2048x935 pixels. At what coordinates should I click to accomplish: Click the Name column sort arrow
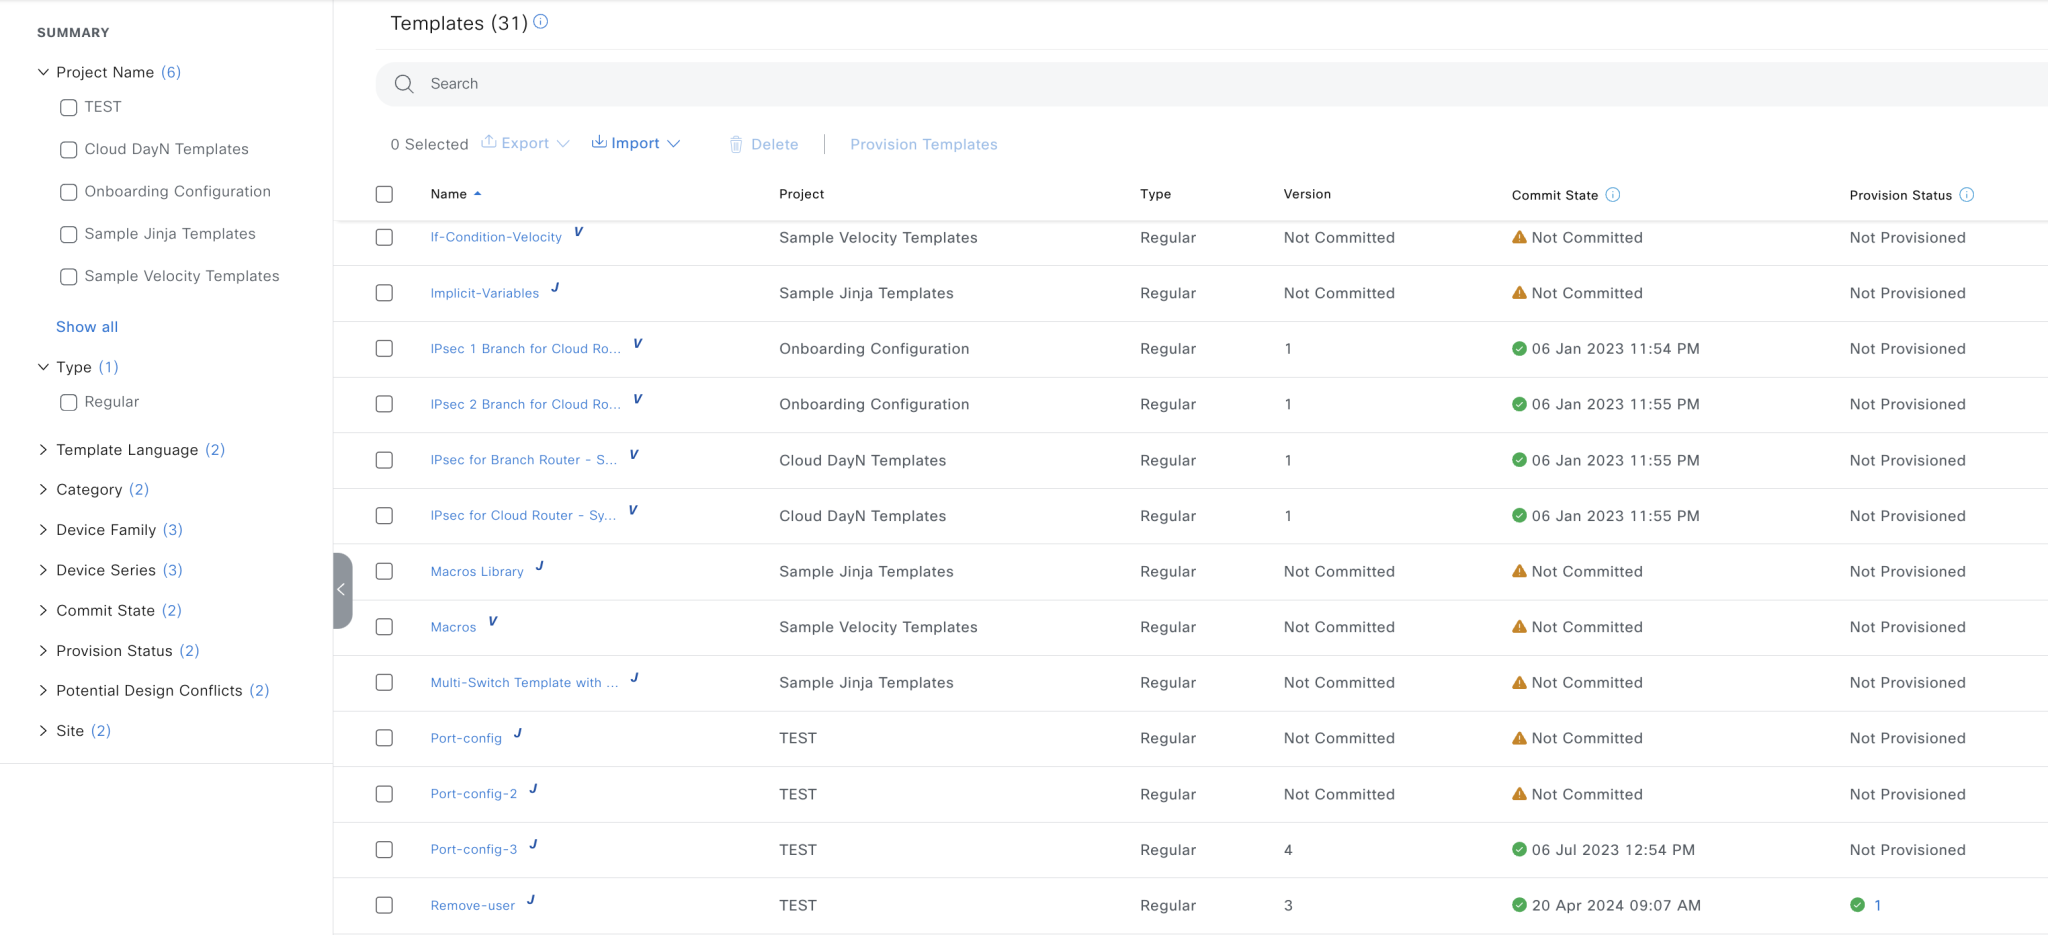click(x=478, y=194)
